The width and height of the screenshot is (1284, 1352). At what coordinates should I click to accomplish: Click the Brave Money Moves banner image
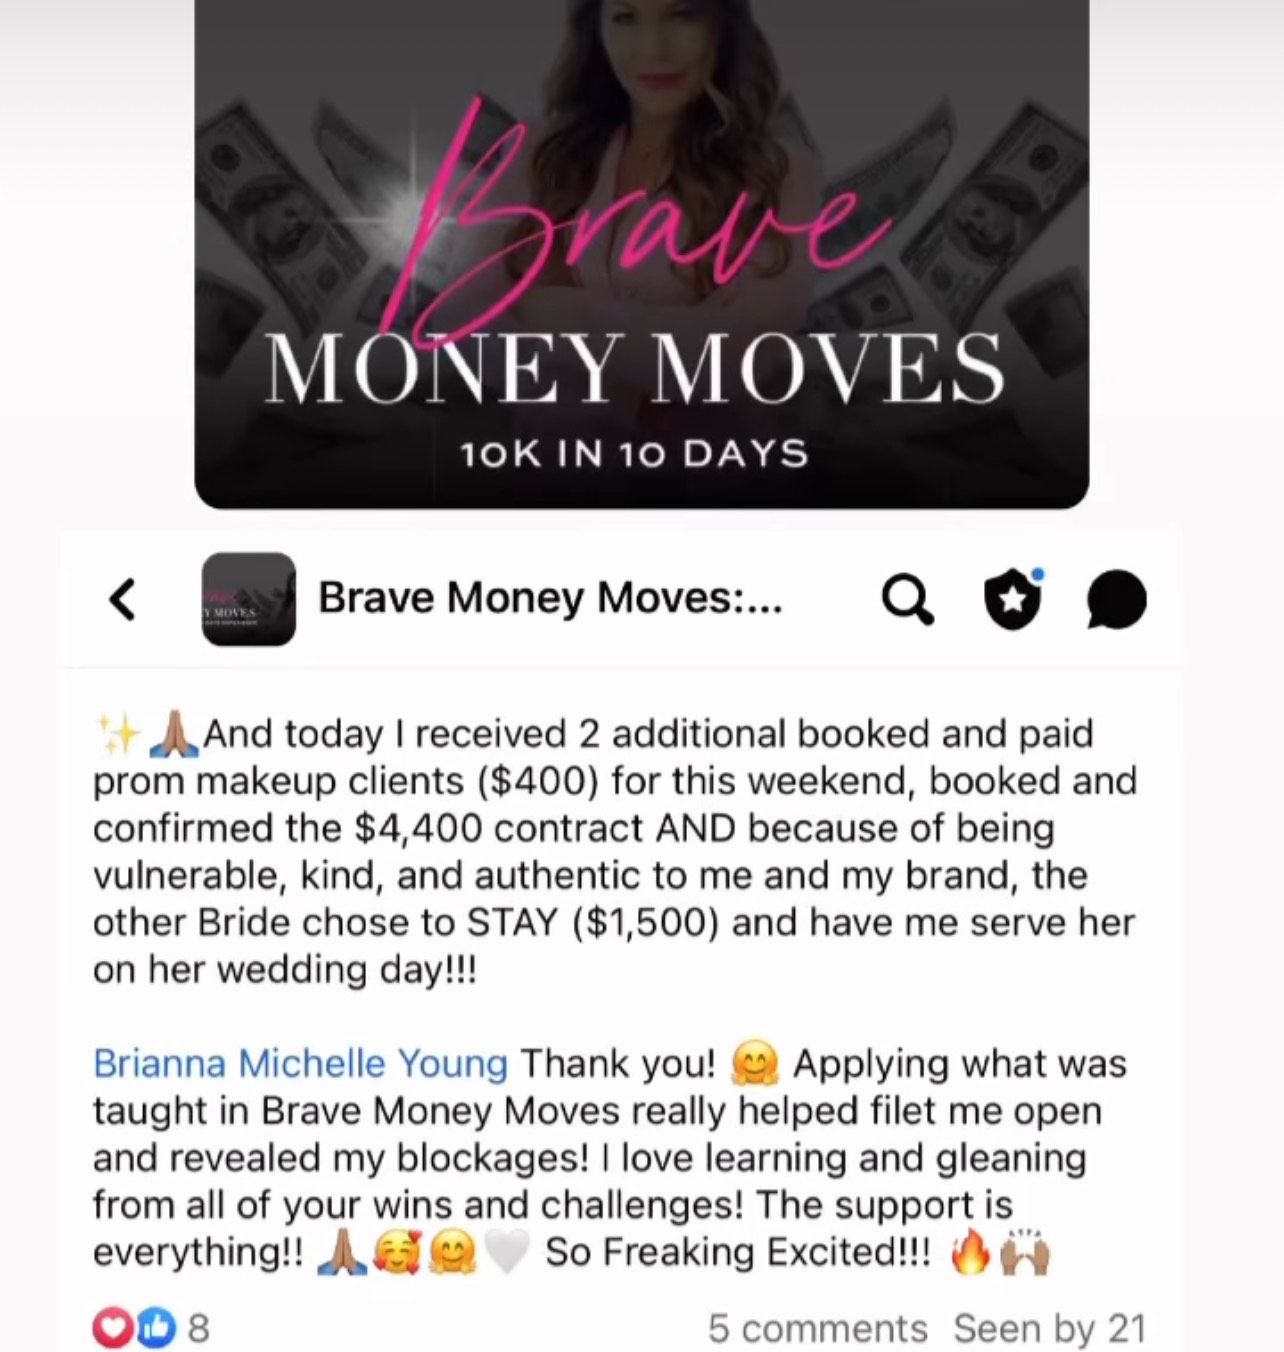641,254
